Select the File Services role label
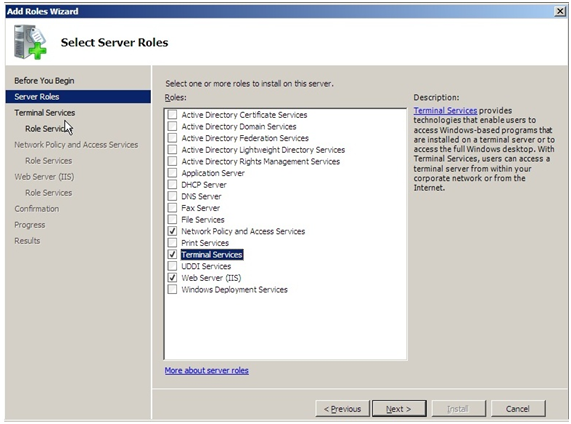Image resolution: width=571 pixels, height=424 pixels. pos(203,220)
